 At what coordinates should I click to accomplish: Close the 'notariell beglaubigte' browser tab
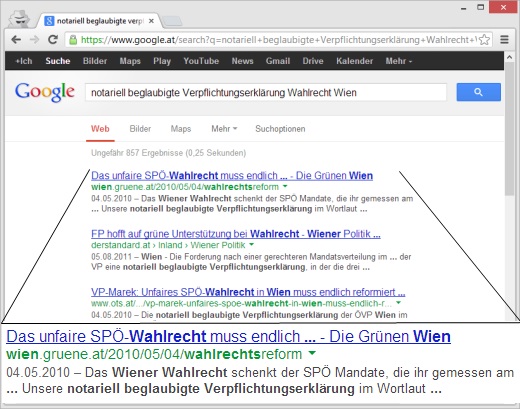(x=151, y=21)
